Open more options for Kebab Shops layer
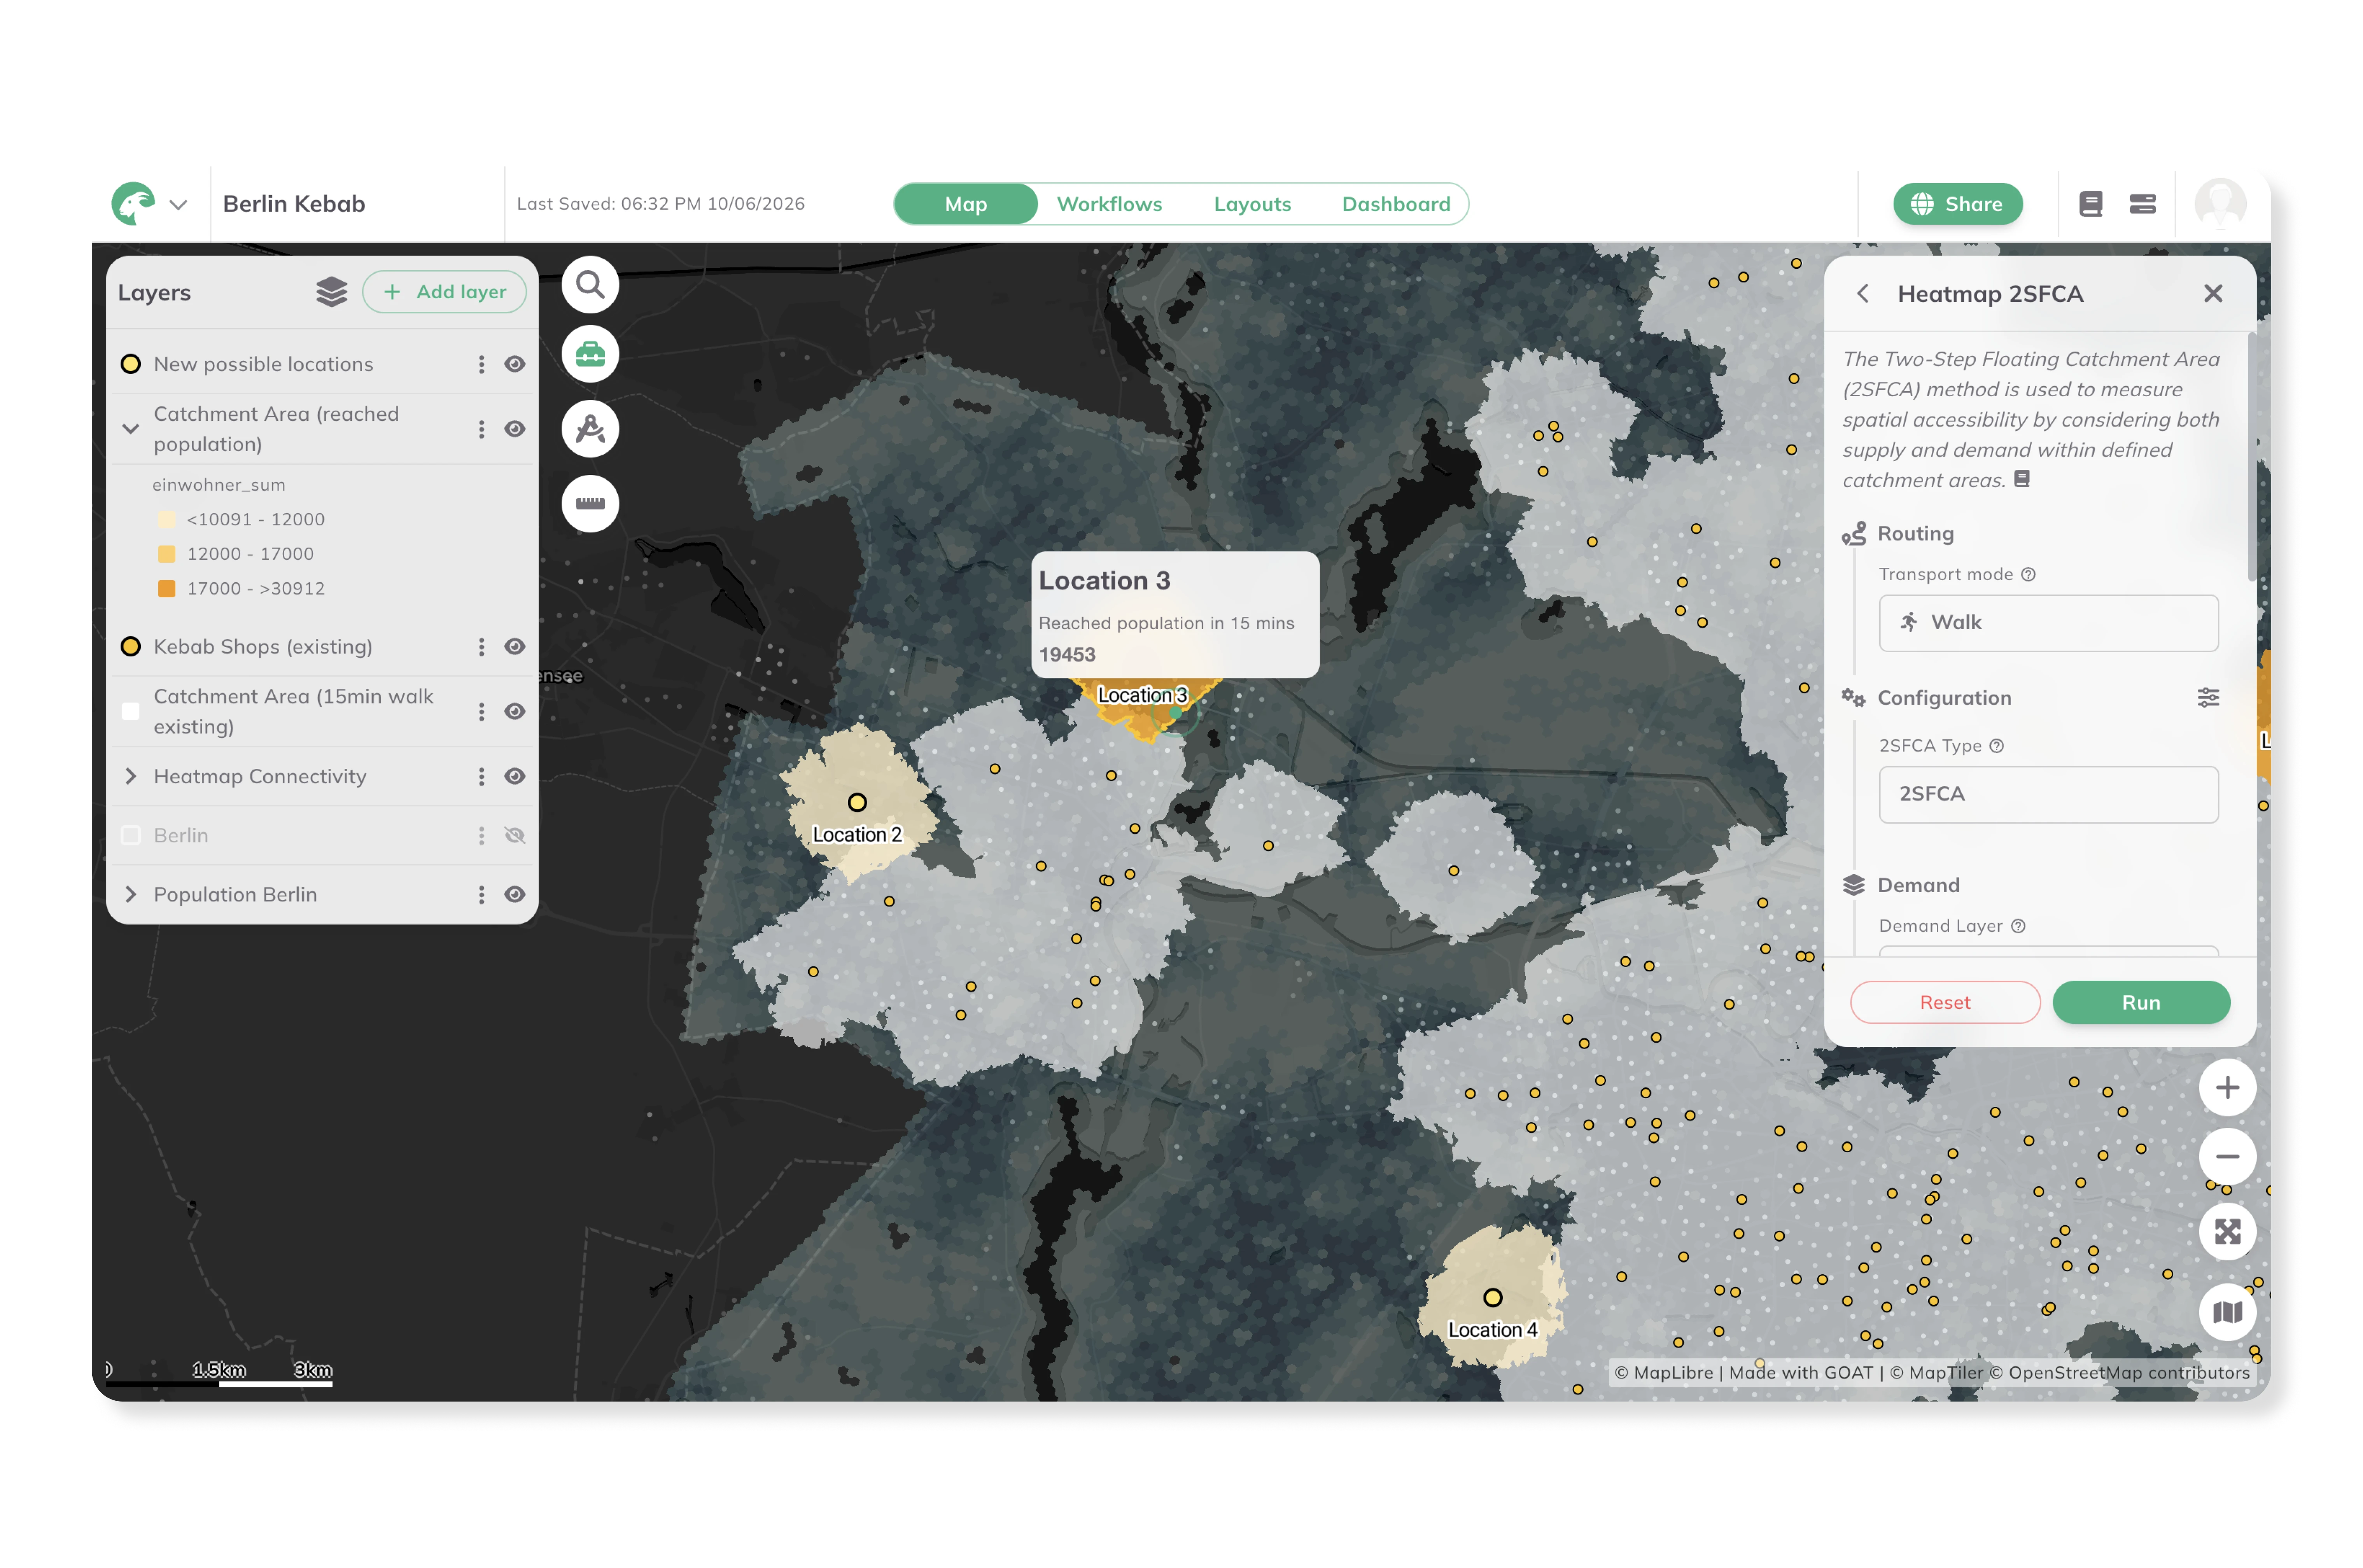Image resolution: width=2363 pixels, height=1568 pixels. click(481, 647)
